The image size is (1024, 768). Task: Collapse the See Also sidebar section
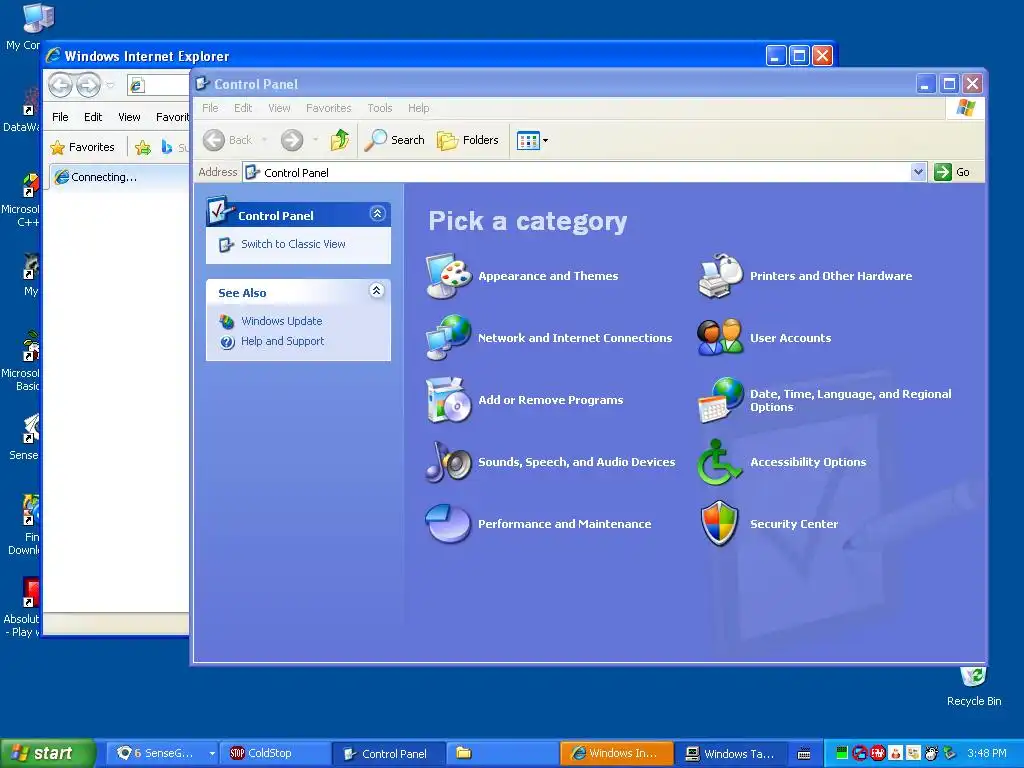(x=376, y=291)
